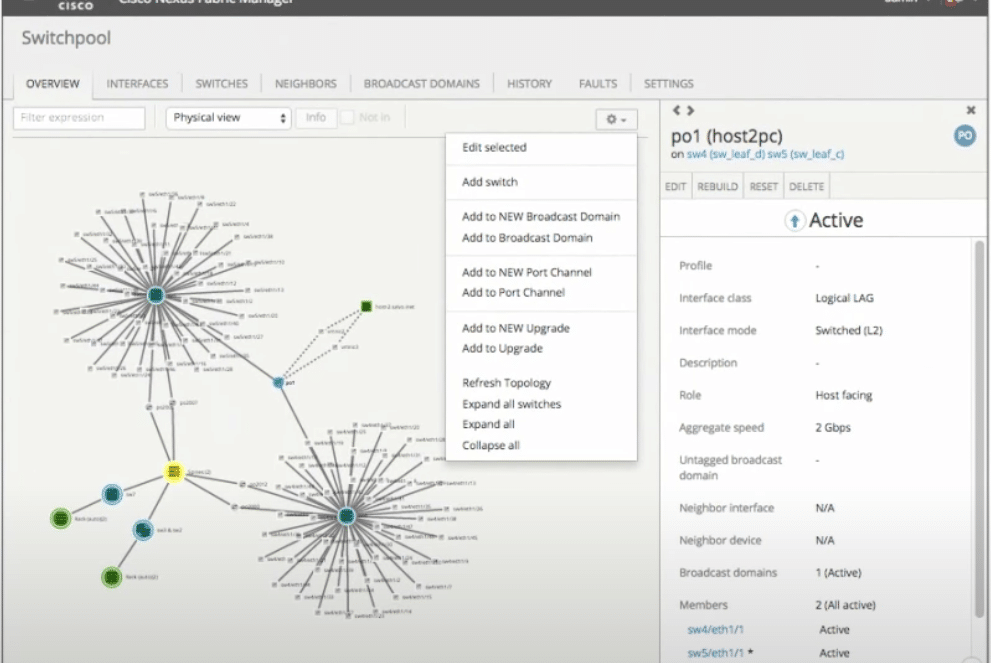This screenshot has height=663, width=991.
Task: Choose Add switch from the menu
Action: (x=541, y=182)
